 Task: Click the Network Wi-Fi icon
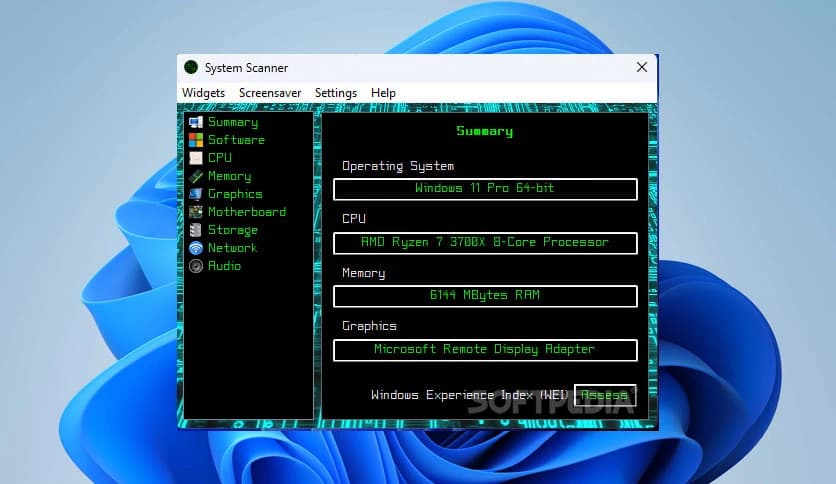[x=196, y=248]
